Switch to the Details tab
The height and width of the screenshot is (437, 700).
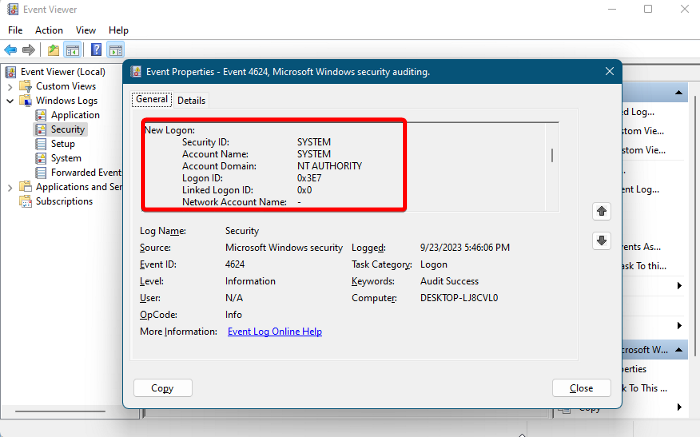191,100
